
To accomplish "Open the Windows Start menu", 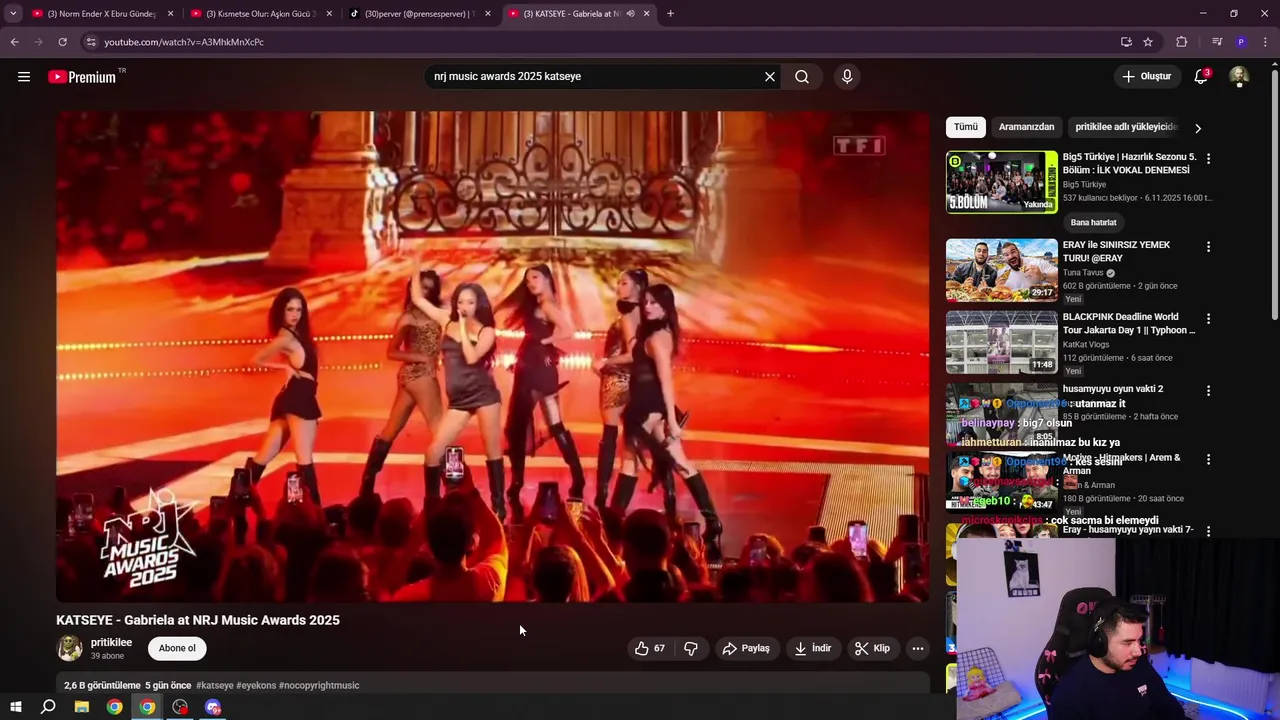I will (15, 707).
